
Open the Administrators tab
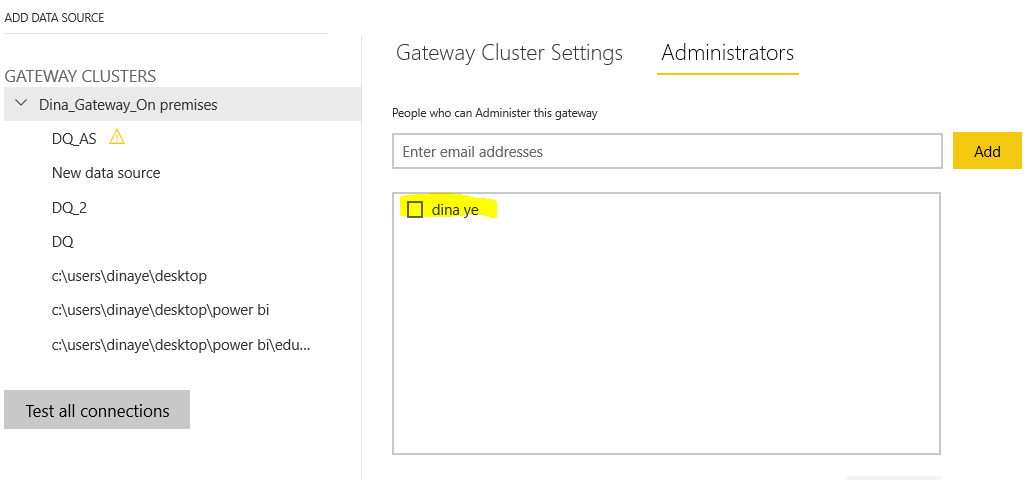[x=727, y=53]
